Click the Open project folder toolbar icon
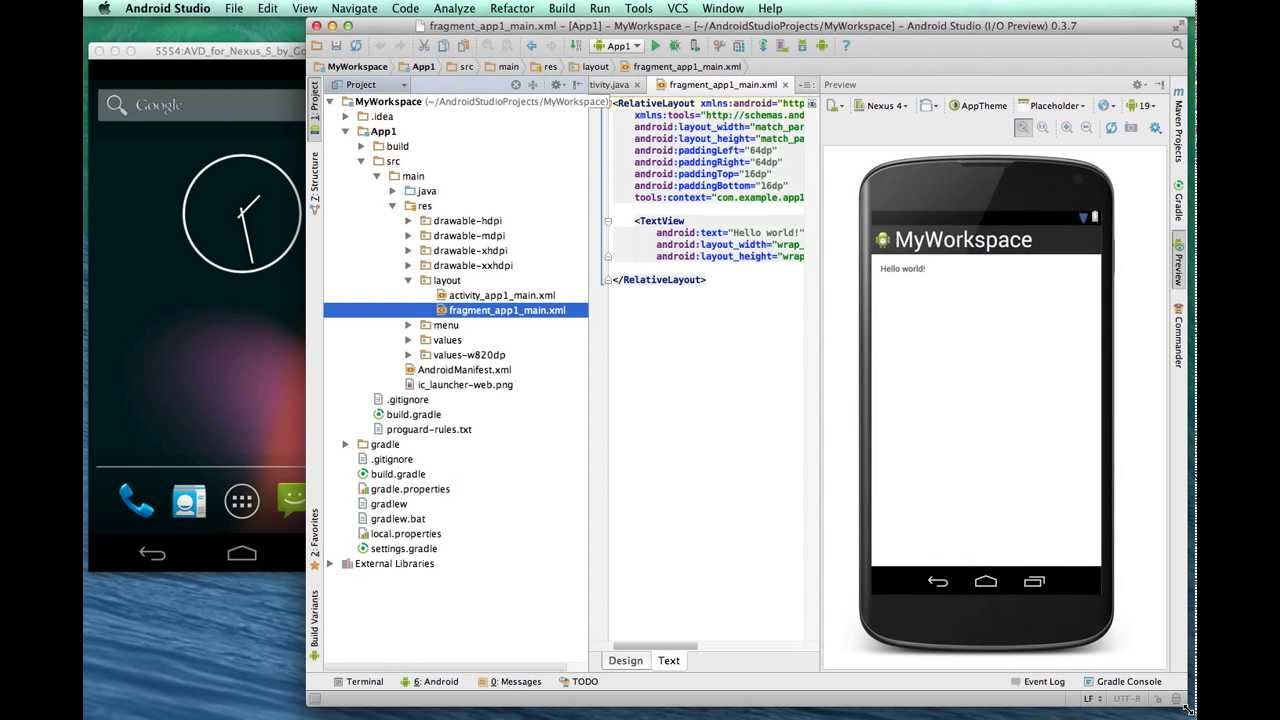Viewport: 1280px width, 720px height. coord(317,46)
